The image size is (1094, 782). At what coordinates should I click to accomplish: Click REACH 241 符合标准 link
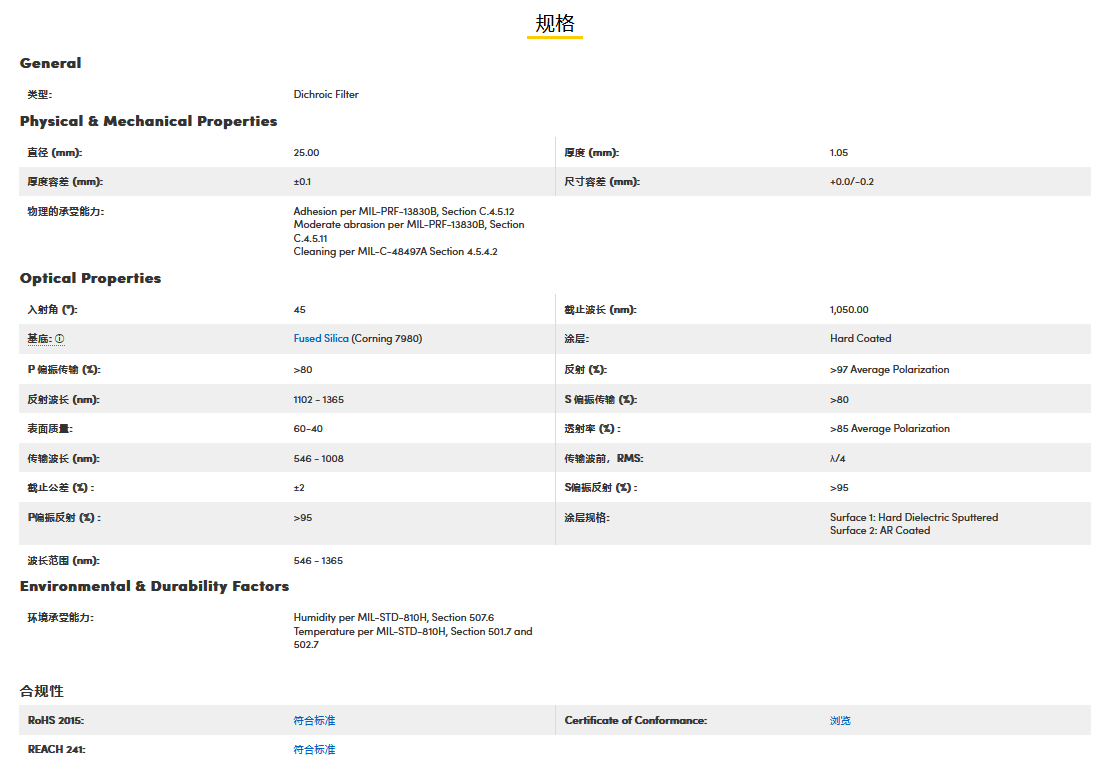(x=314, y=750)
